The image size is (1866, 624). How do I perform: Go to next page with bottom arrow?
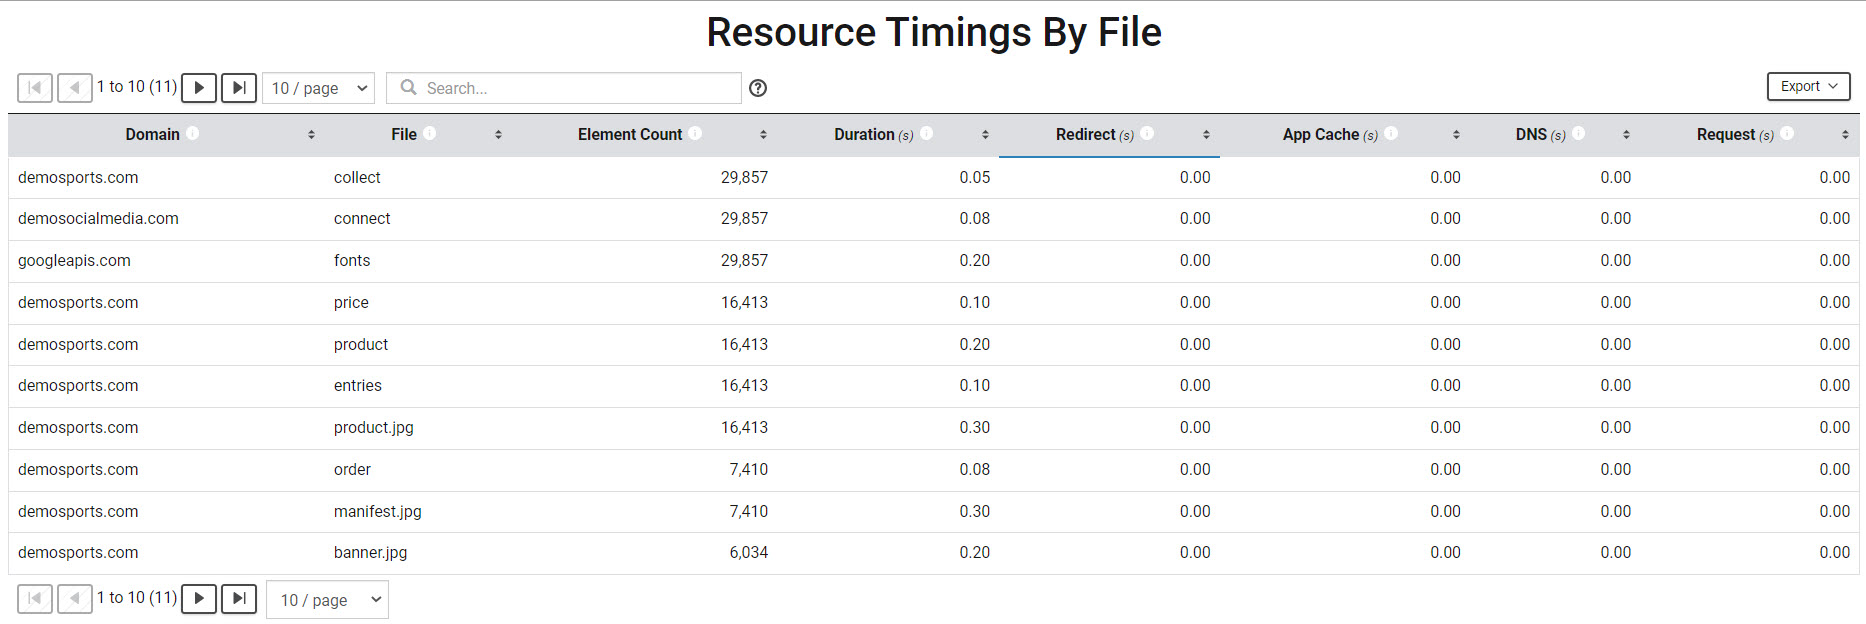click(199, 599)
